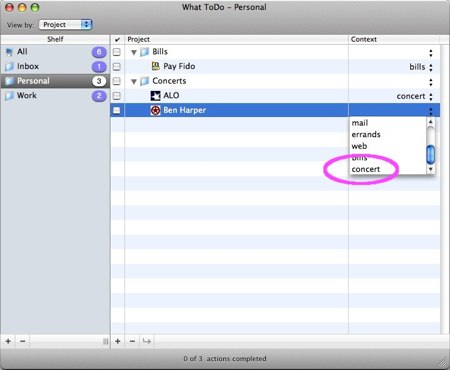Viewport: 450px width, 370px height.
Task: Click the count badge 2 beside Work
Action: 99,96
